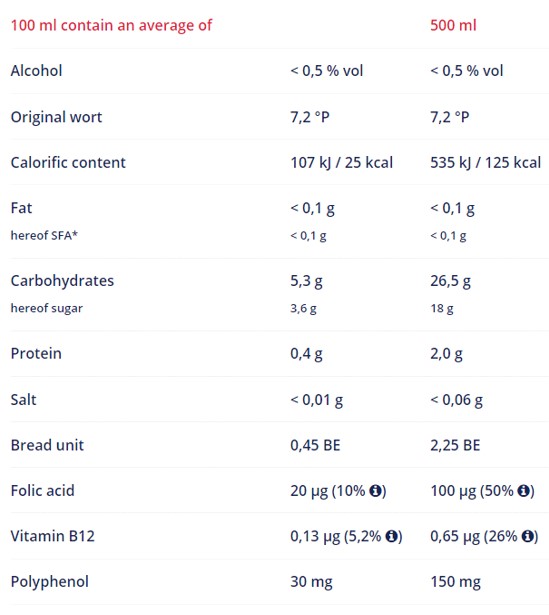Select the Protein value '2,0 g'
549x615 pixels.
click(446, 354)
